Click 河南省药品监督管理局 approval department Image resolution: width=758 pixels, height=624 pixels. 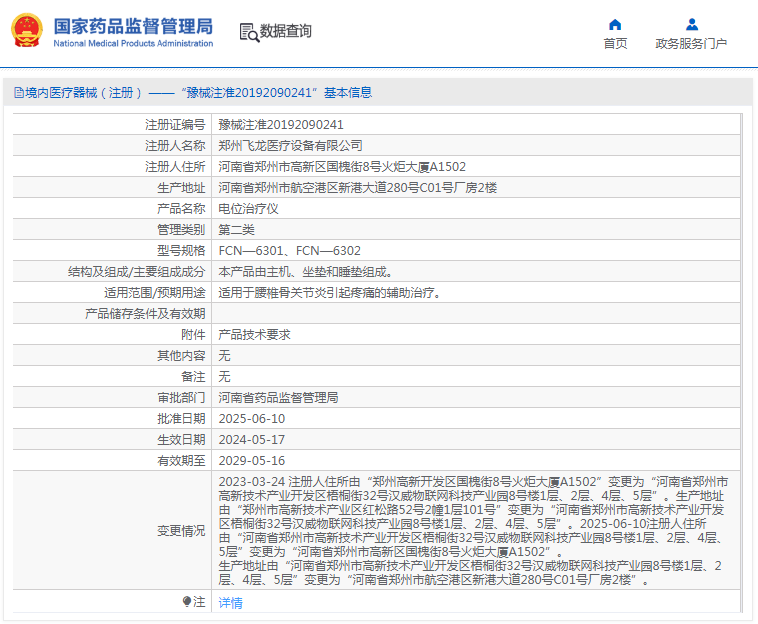pos(278,398)
